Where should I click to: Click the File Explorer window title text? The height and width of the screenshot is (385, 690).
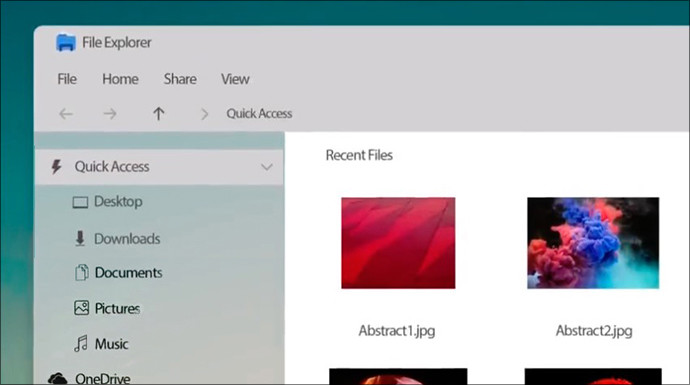coord(117,43)
